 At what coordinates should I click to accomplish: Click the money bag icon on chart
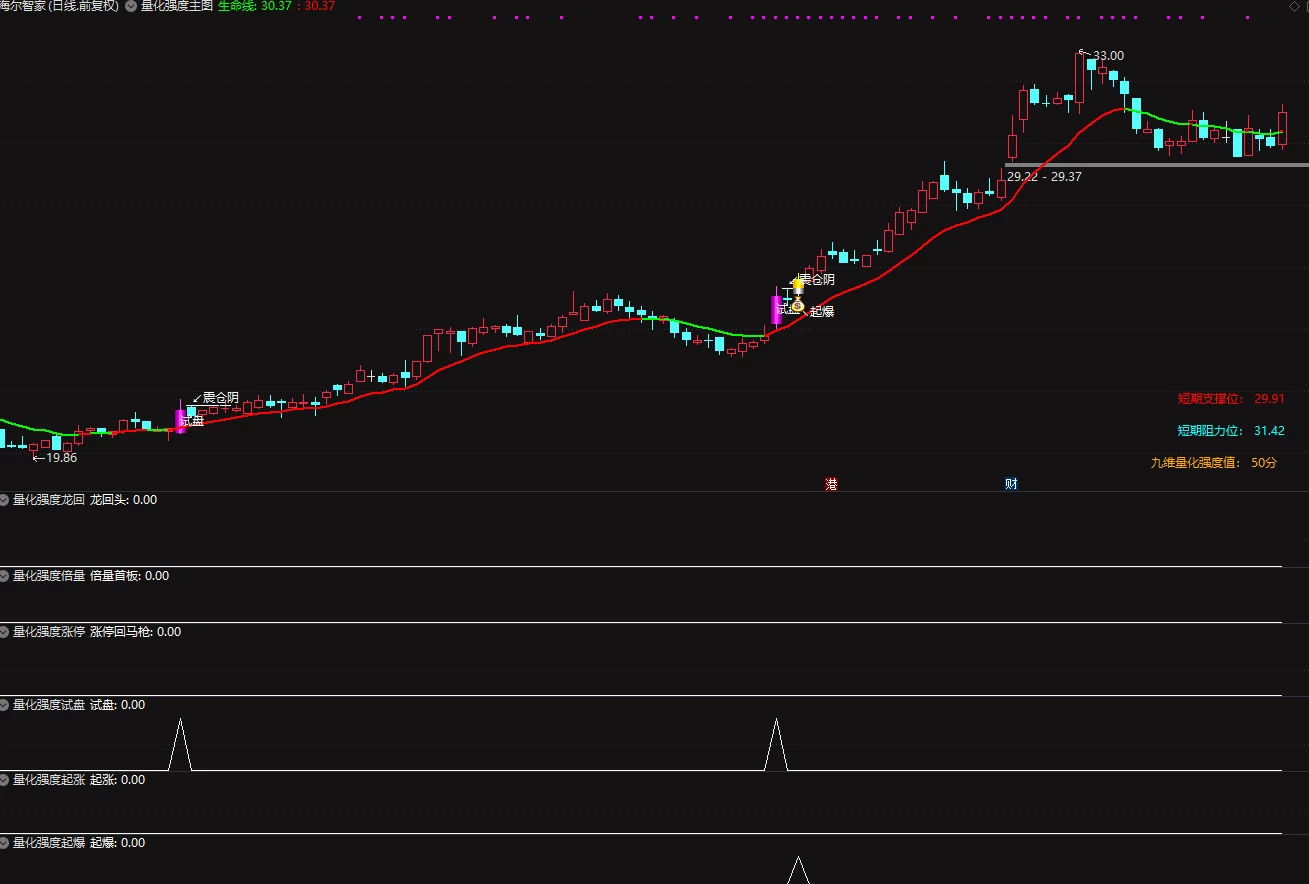[x=797, y=303]
